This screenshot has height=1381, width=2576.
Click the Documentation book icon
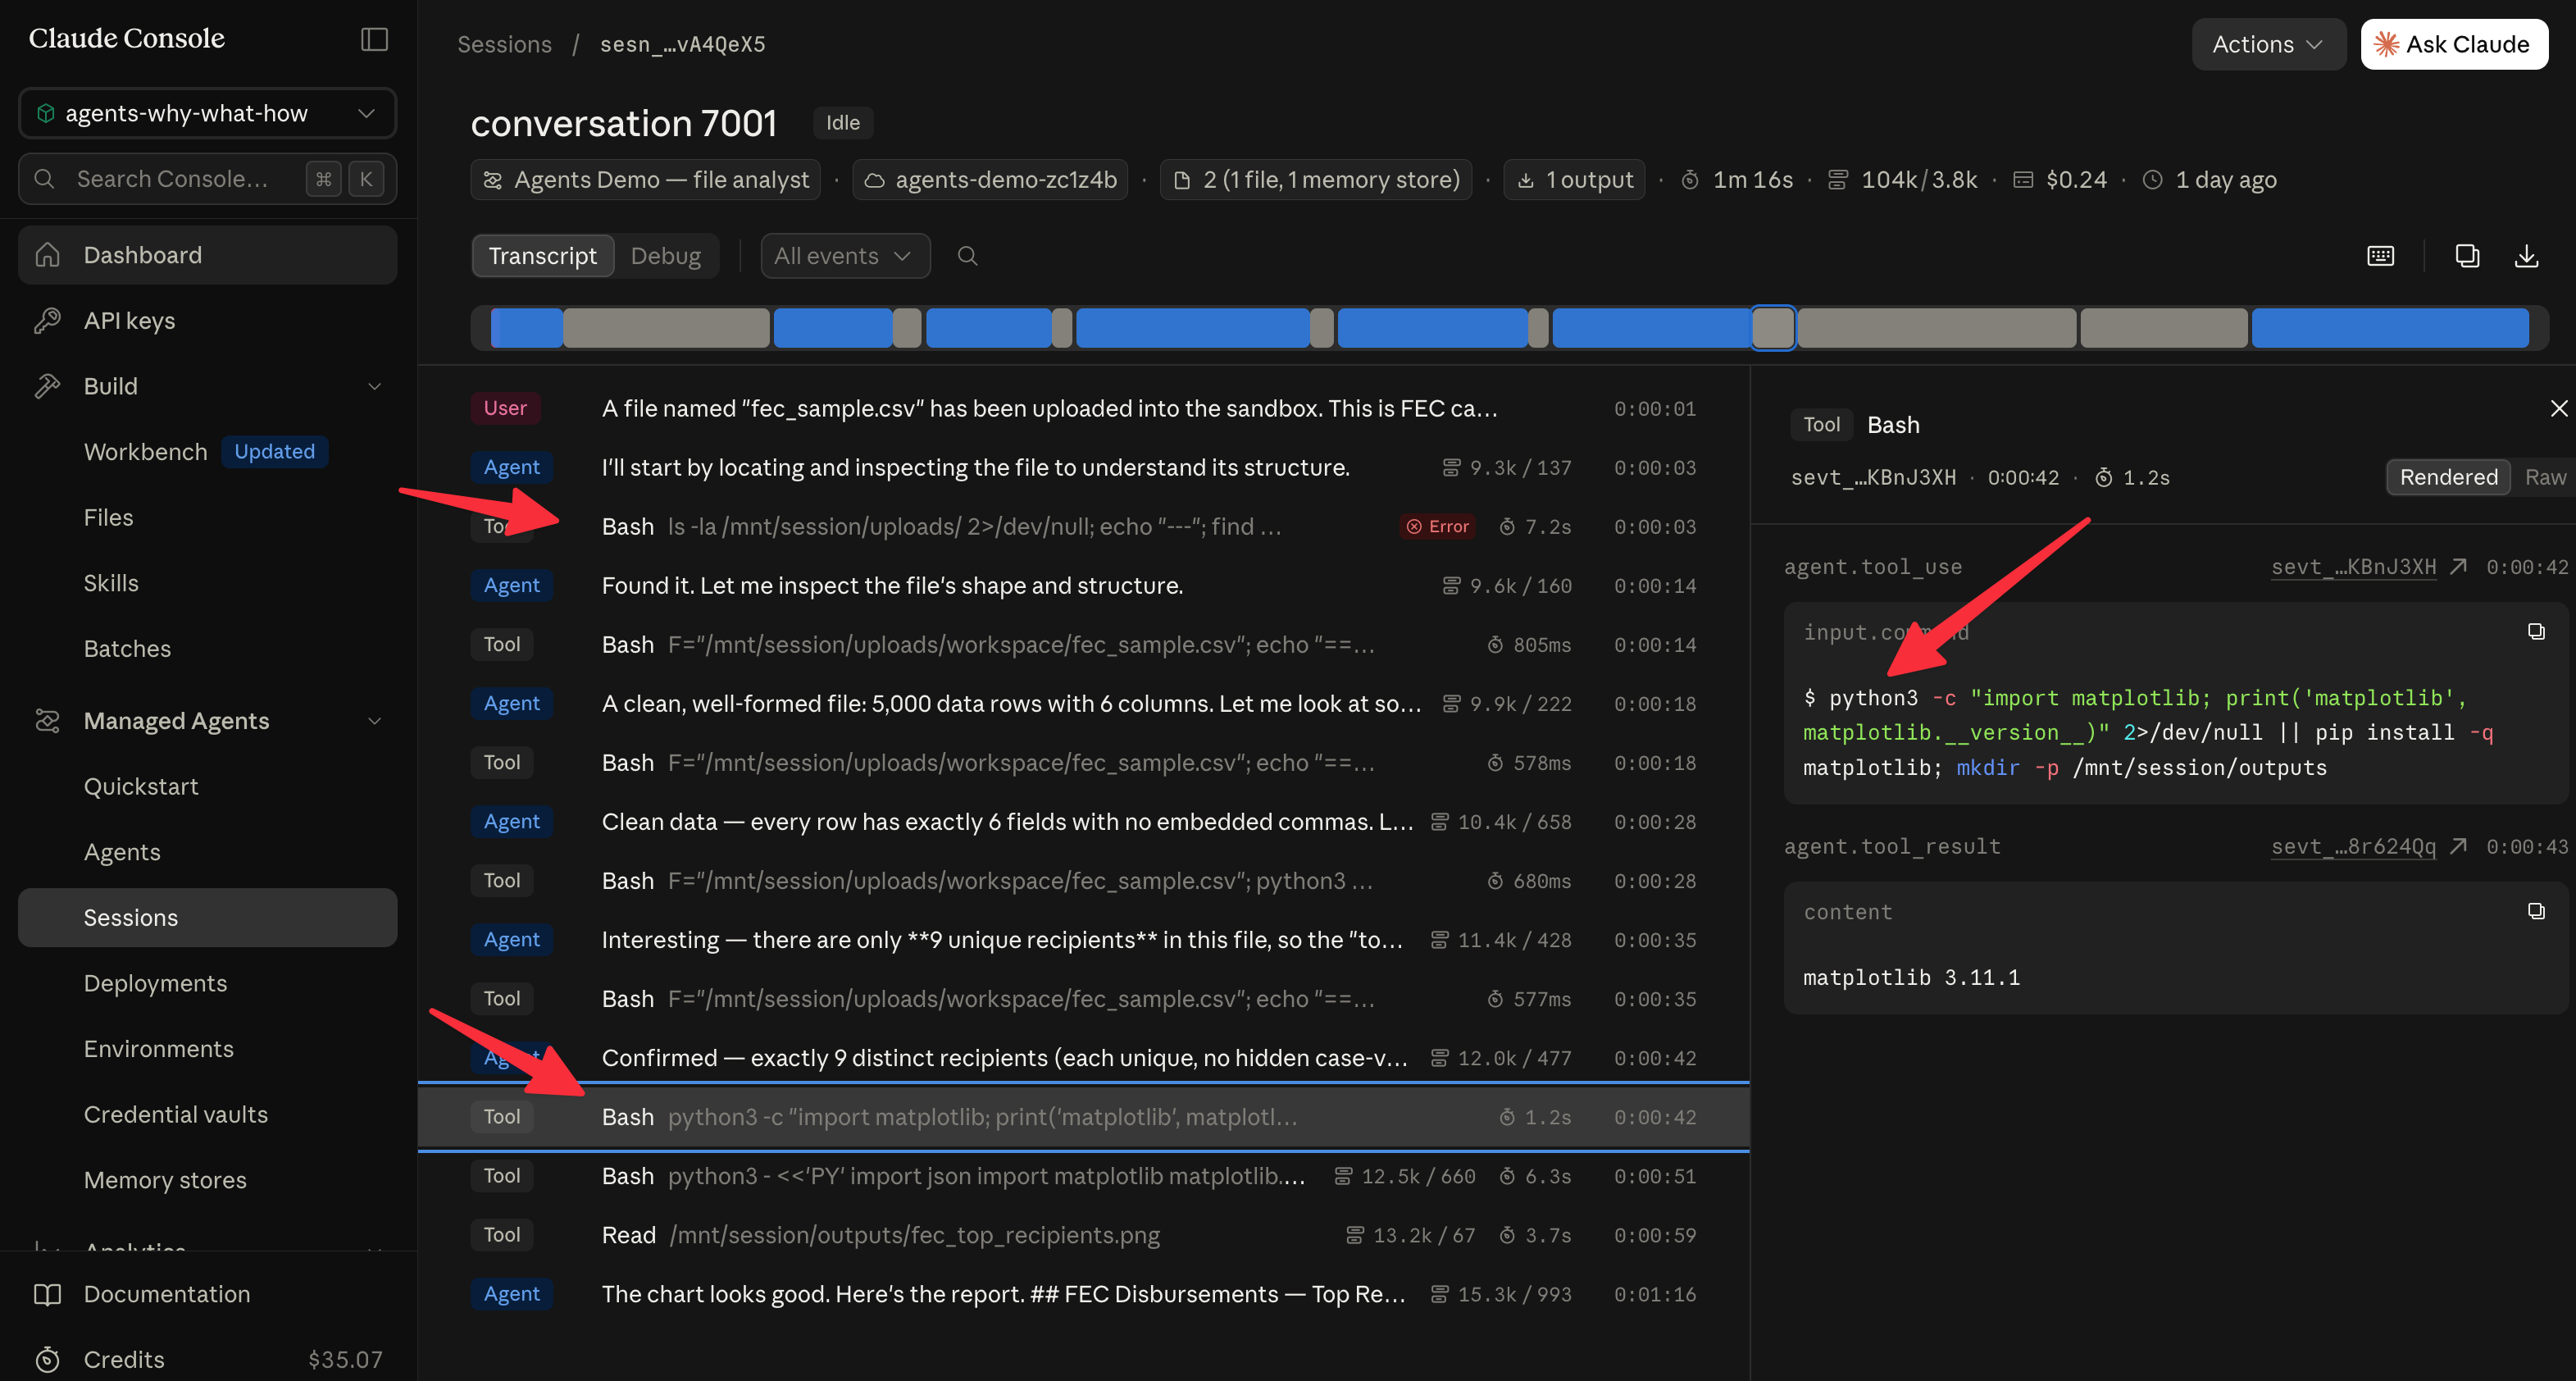click(47, 1294)
